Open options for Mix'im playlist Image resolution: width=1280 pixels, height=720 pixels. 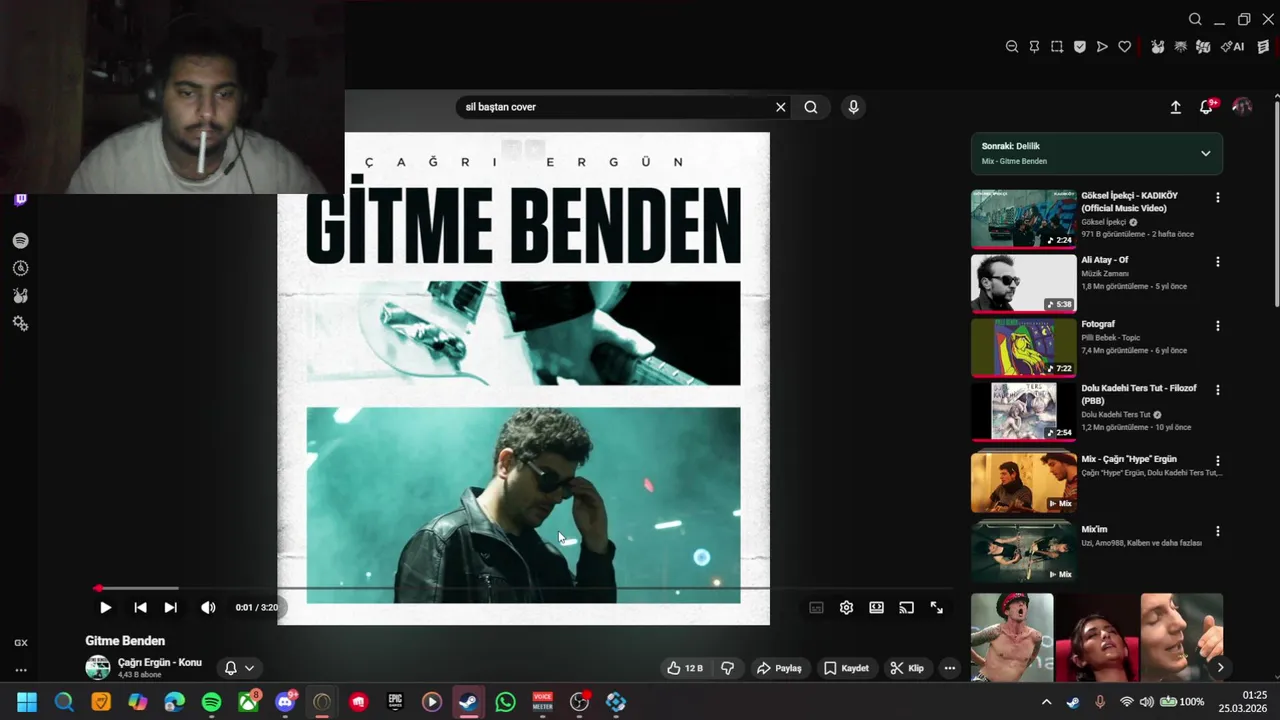coord(1217,531)
